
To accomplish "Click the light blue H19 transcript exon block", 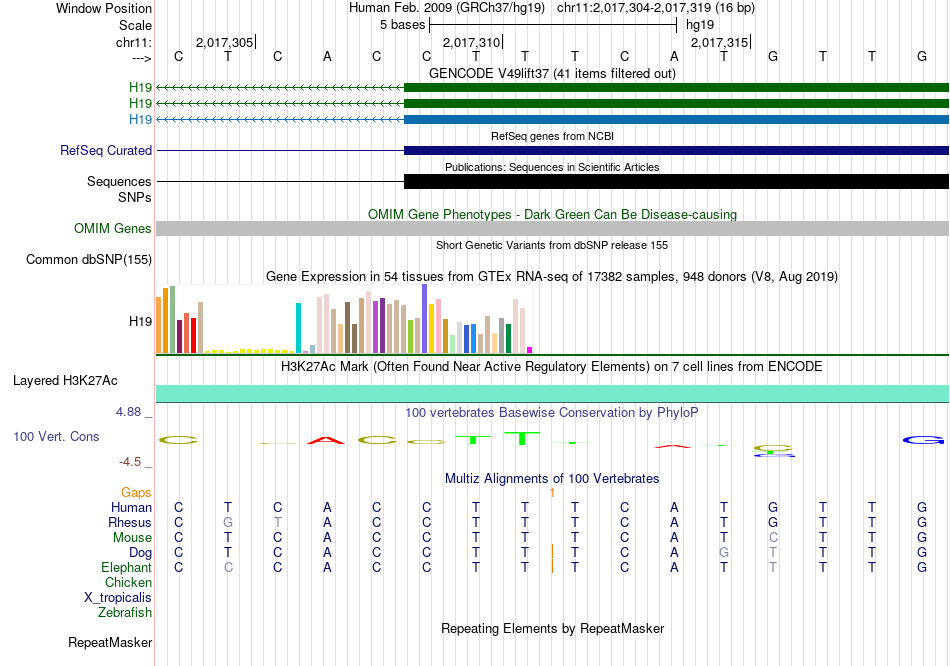I will tap(676, 119).
